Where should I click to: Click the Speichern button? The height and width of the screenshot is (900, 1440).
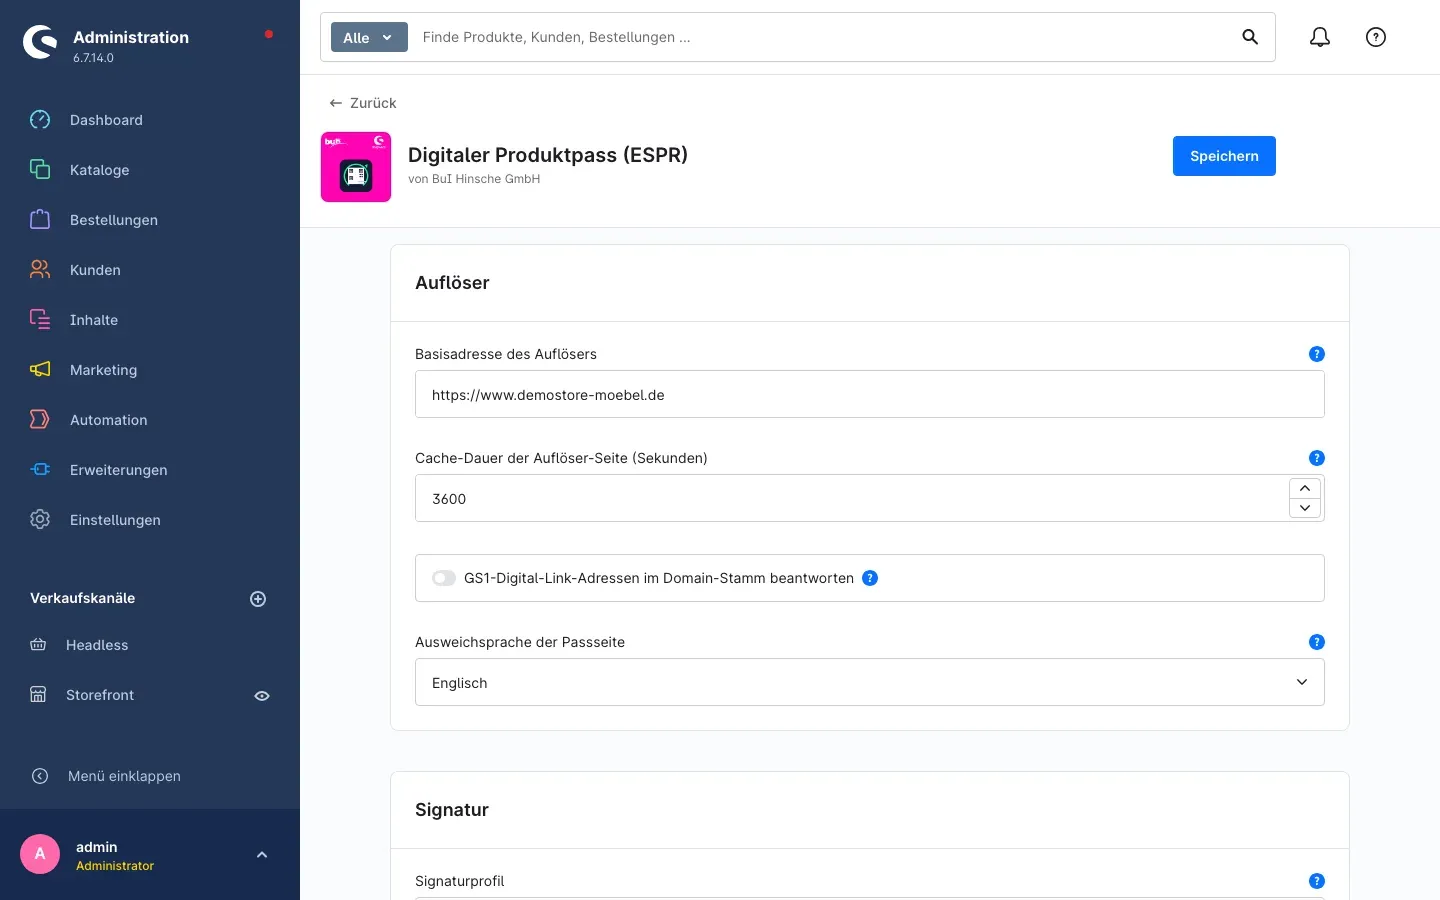[x=1224, y=156]
